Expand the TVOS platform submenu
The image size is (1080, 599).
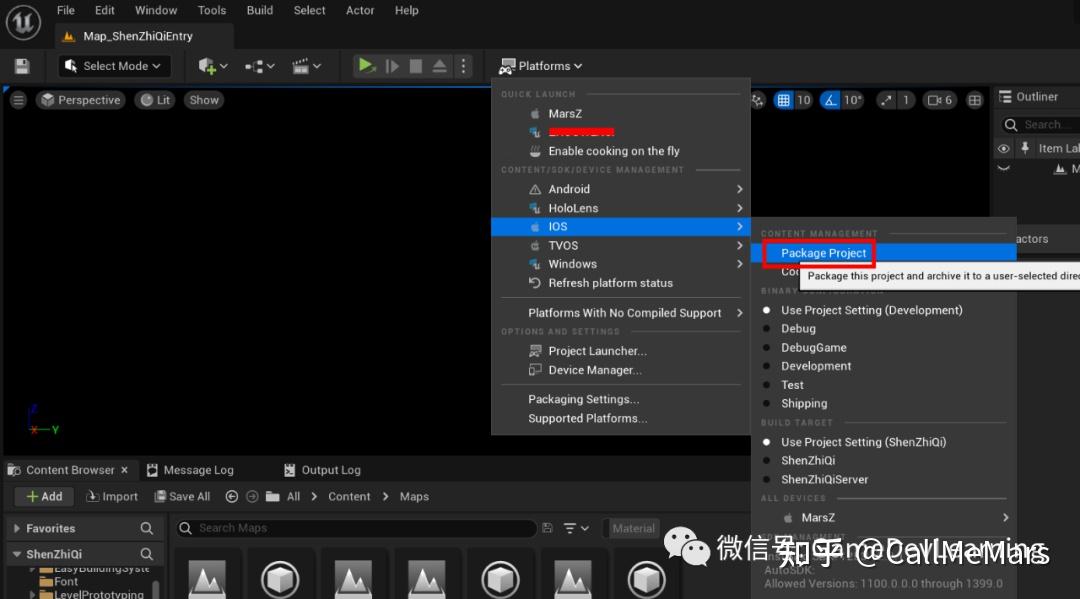coord(621,246)
